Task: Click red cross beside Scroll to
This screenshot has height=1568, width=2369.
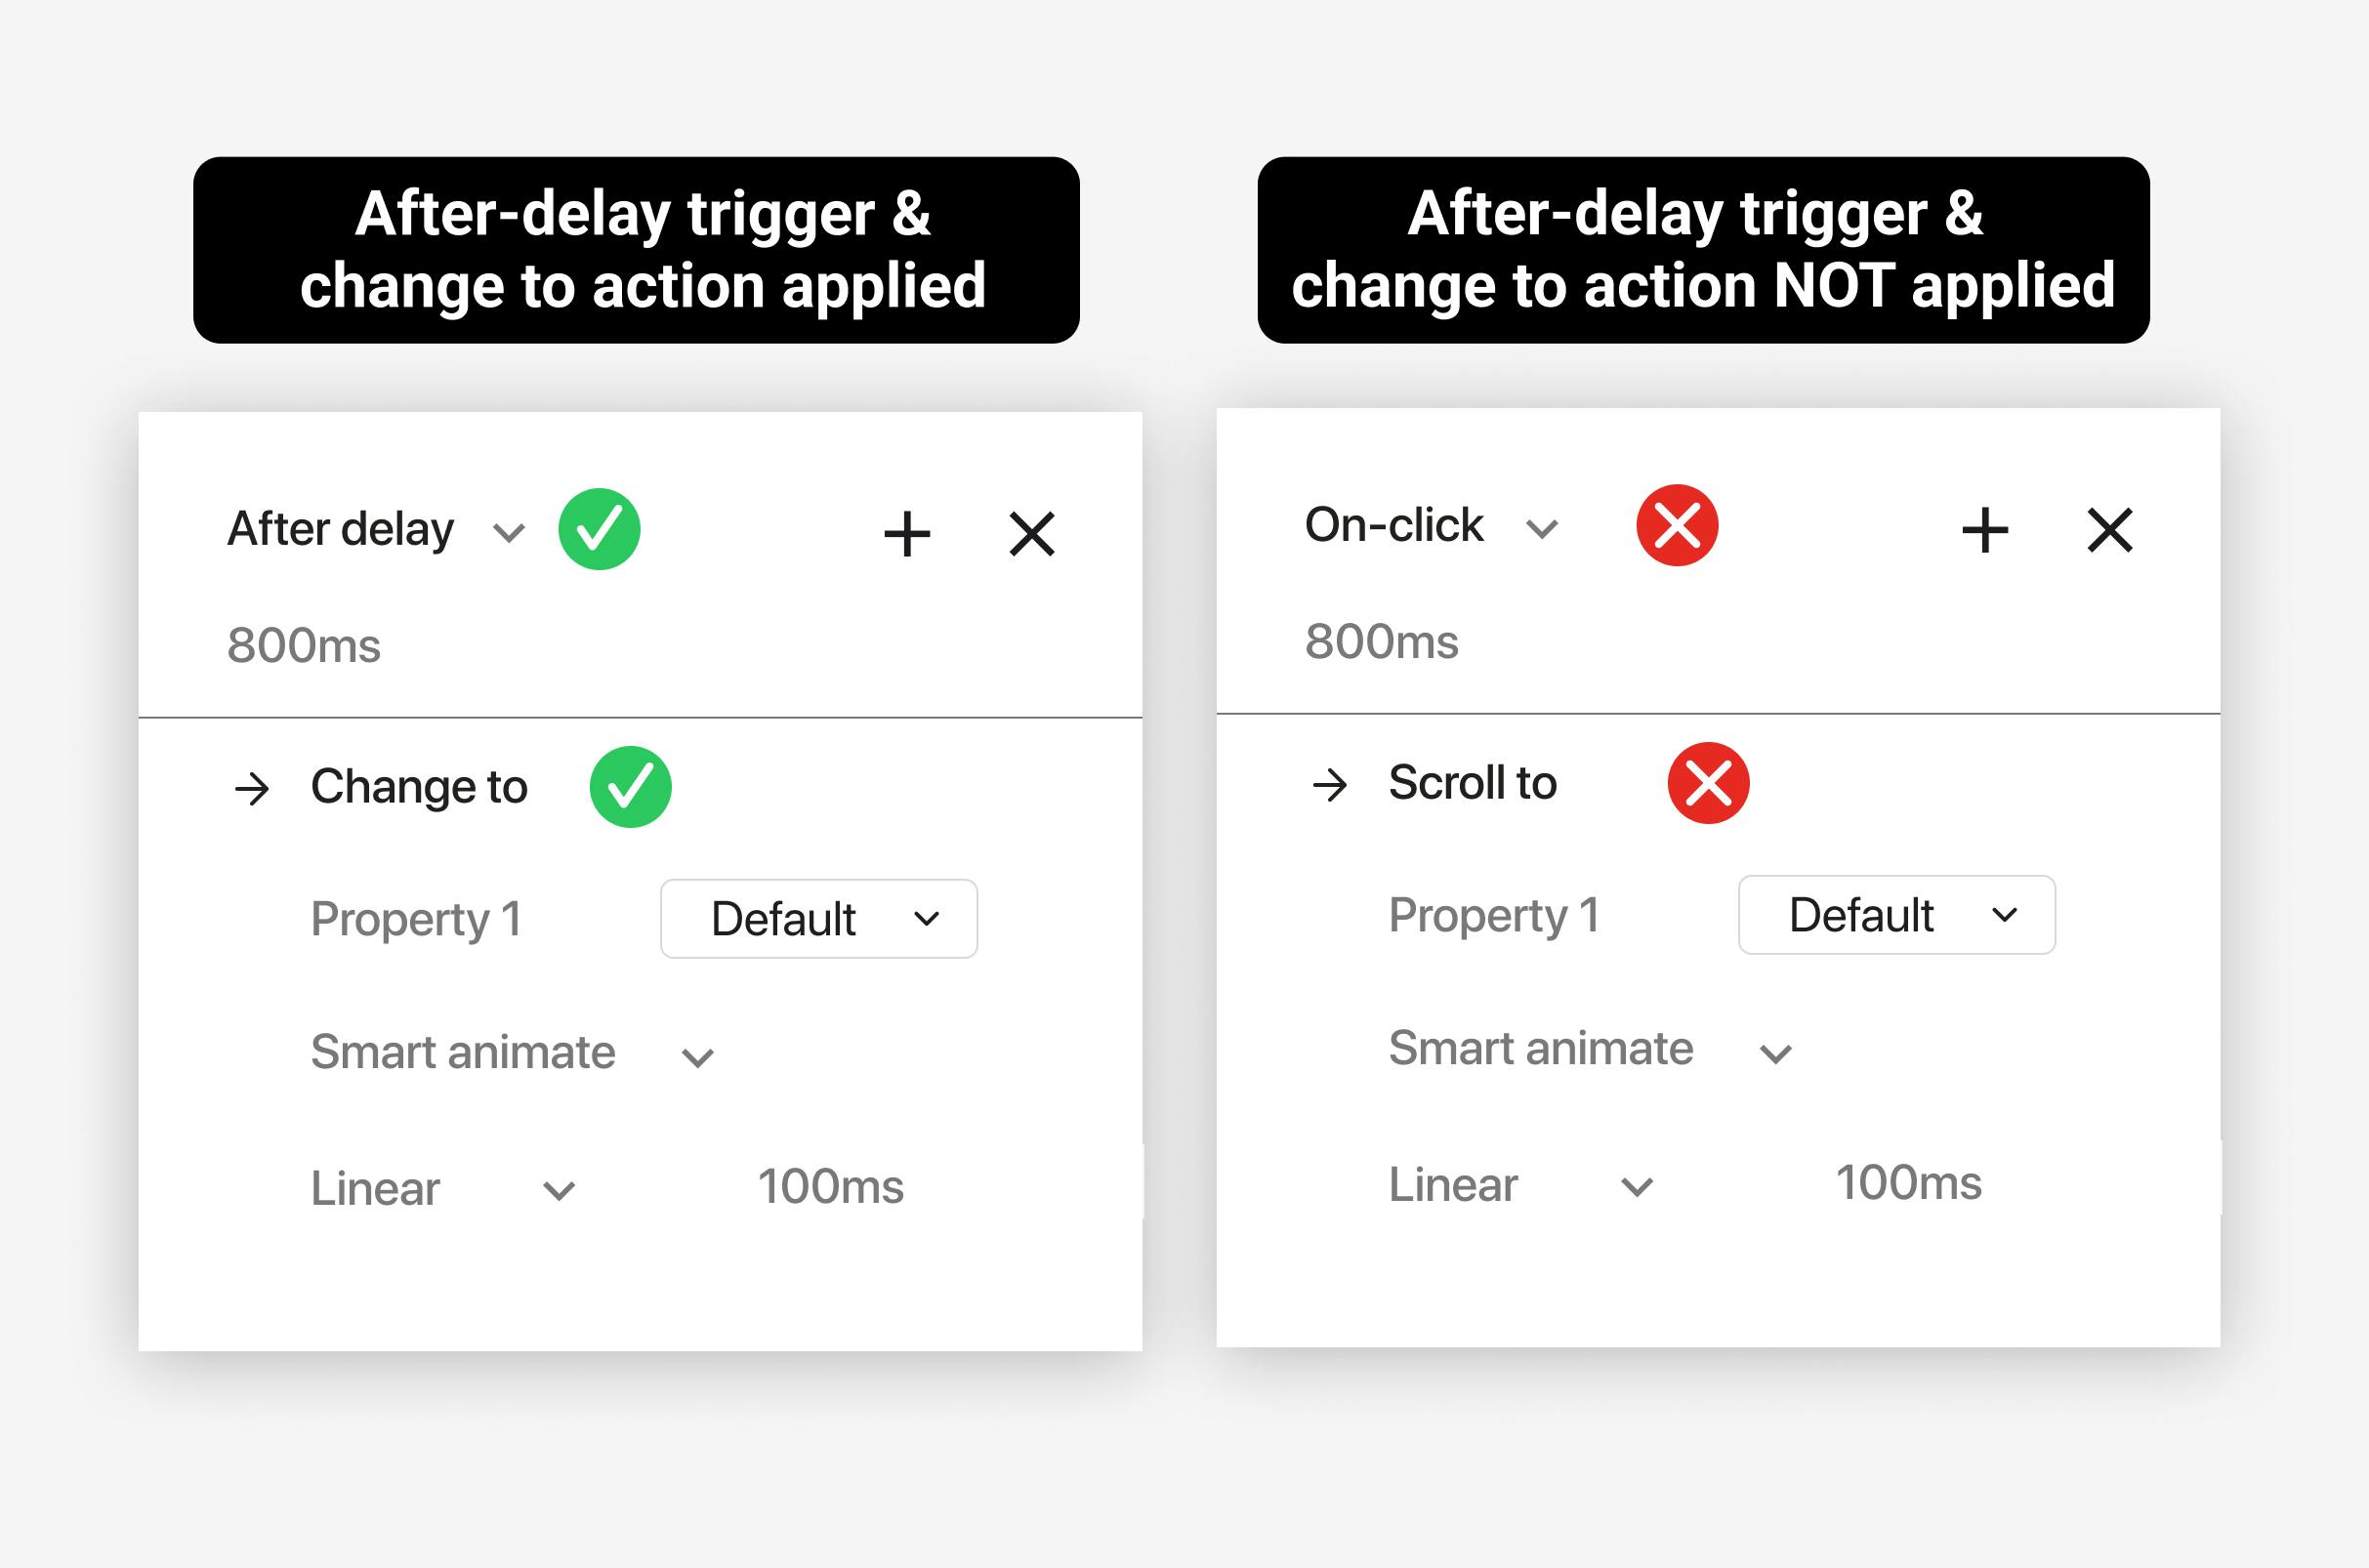Action: 1708,783
